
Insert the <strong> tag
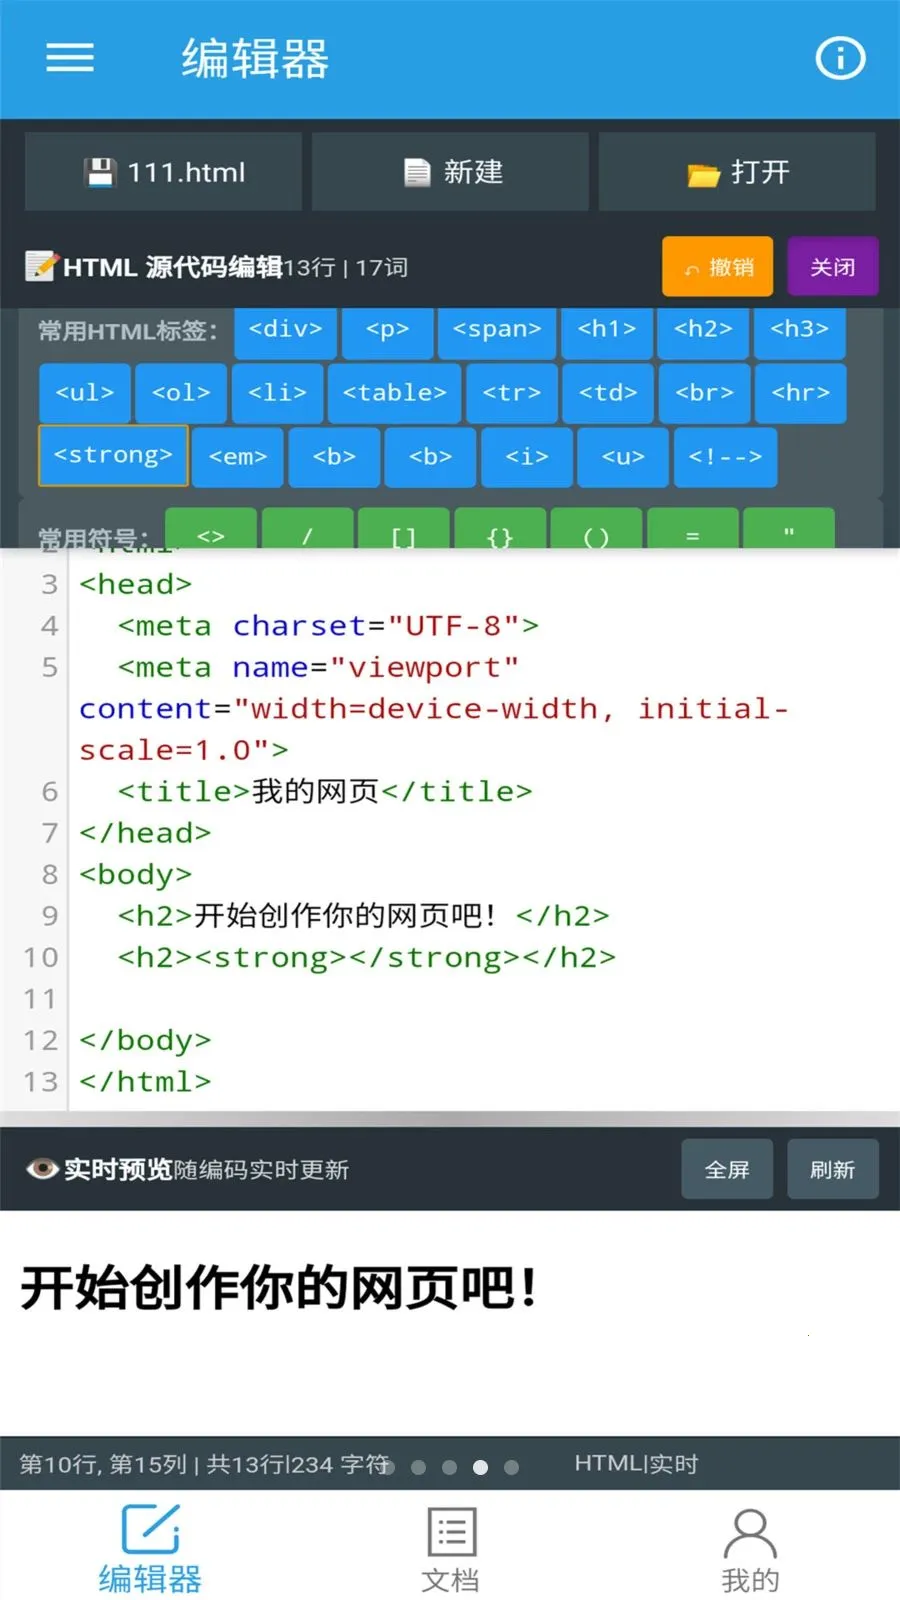113,456
